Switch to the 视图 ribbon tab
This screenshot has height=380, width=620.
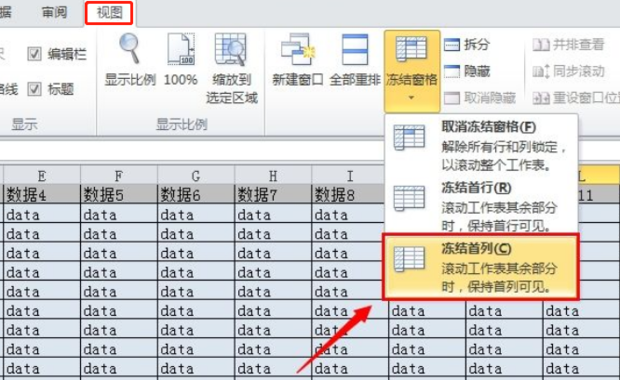point(110,13)
